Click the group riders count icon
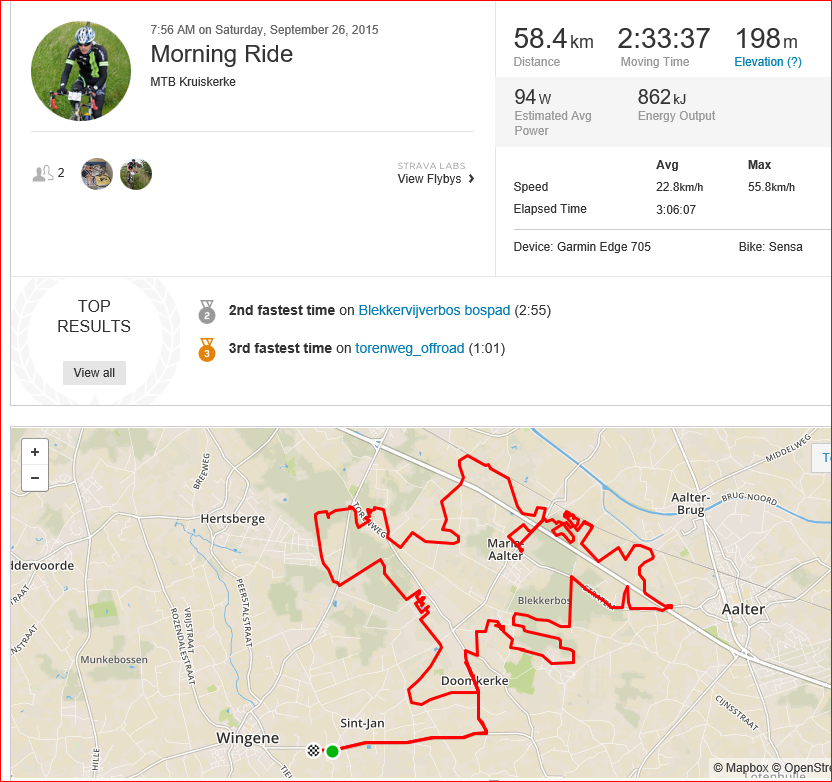832x782 pixels. (42, 173)
